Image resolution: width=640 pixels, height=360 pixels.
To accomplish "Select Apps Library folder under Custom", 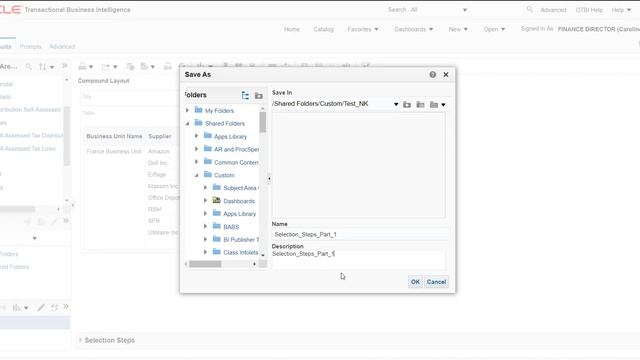I will click(x=239, y=214).
